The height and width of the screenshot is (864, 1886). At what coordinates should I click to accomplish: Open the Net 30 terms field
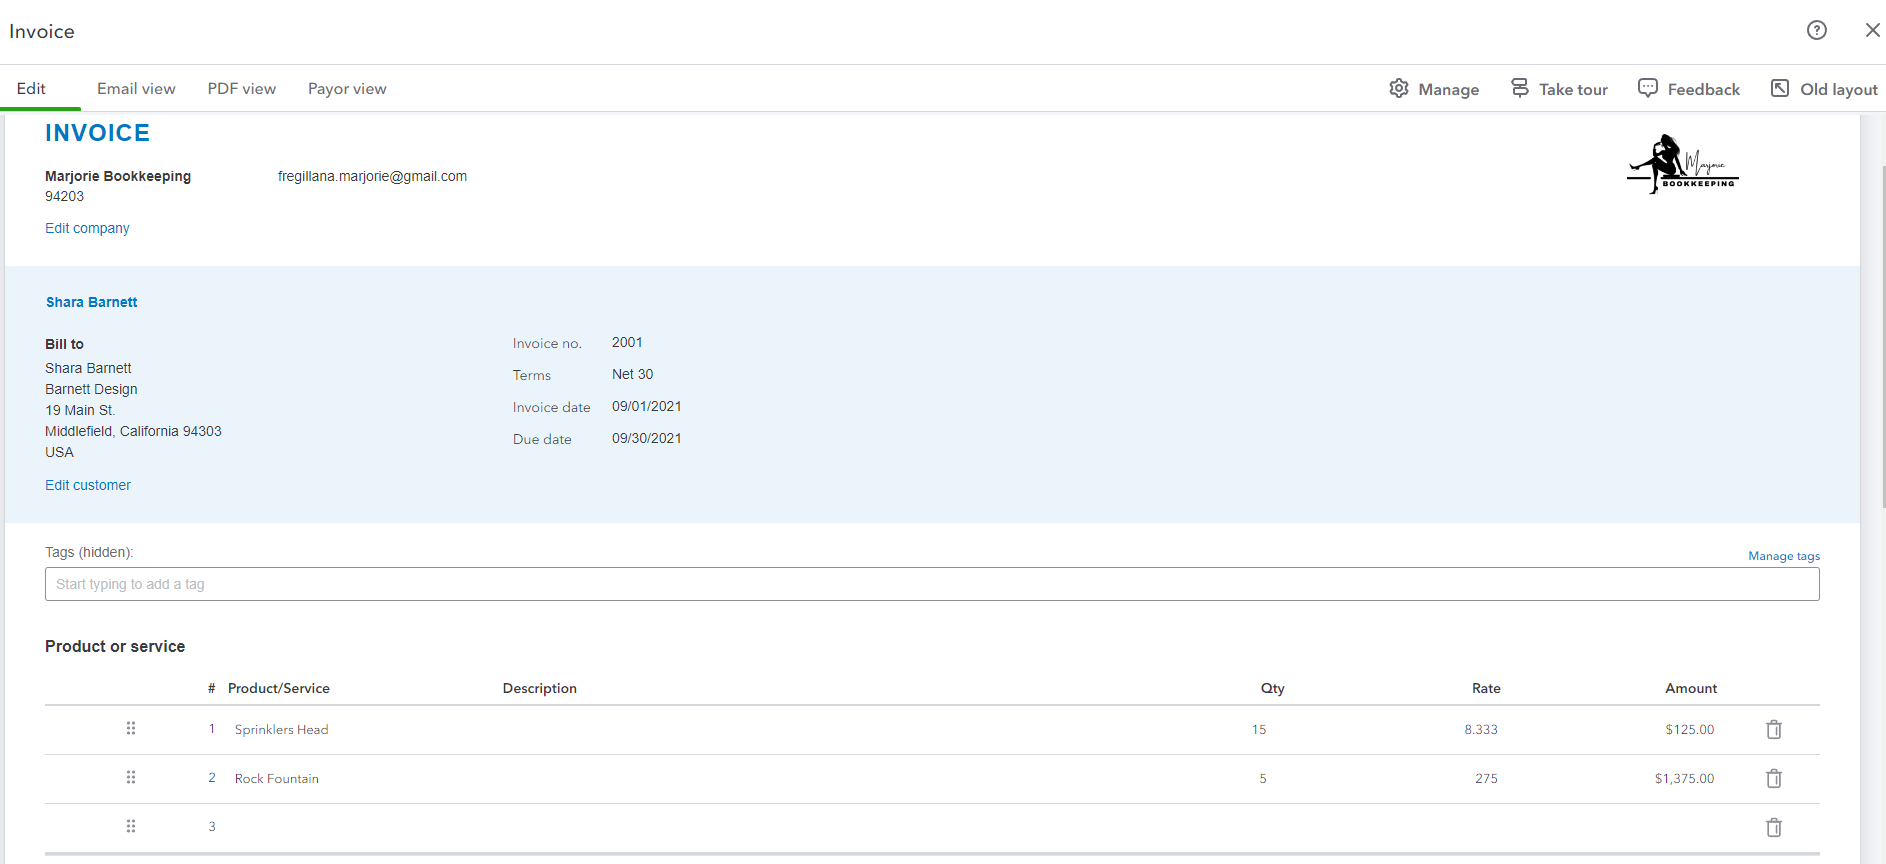pos(632,374)
